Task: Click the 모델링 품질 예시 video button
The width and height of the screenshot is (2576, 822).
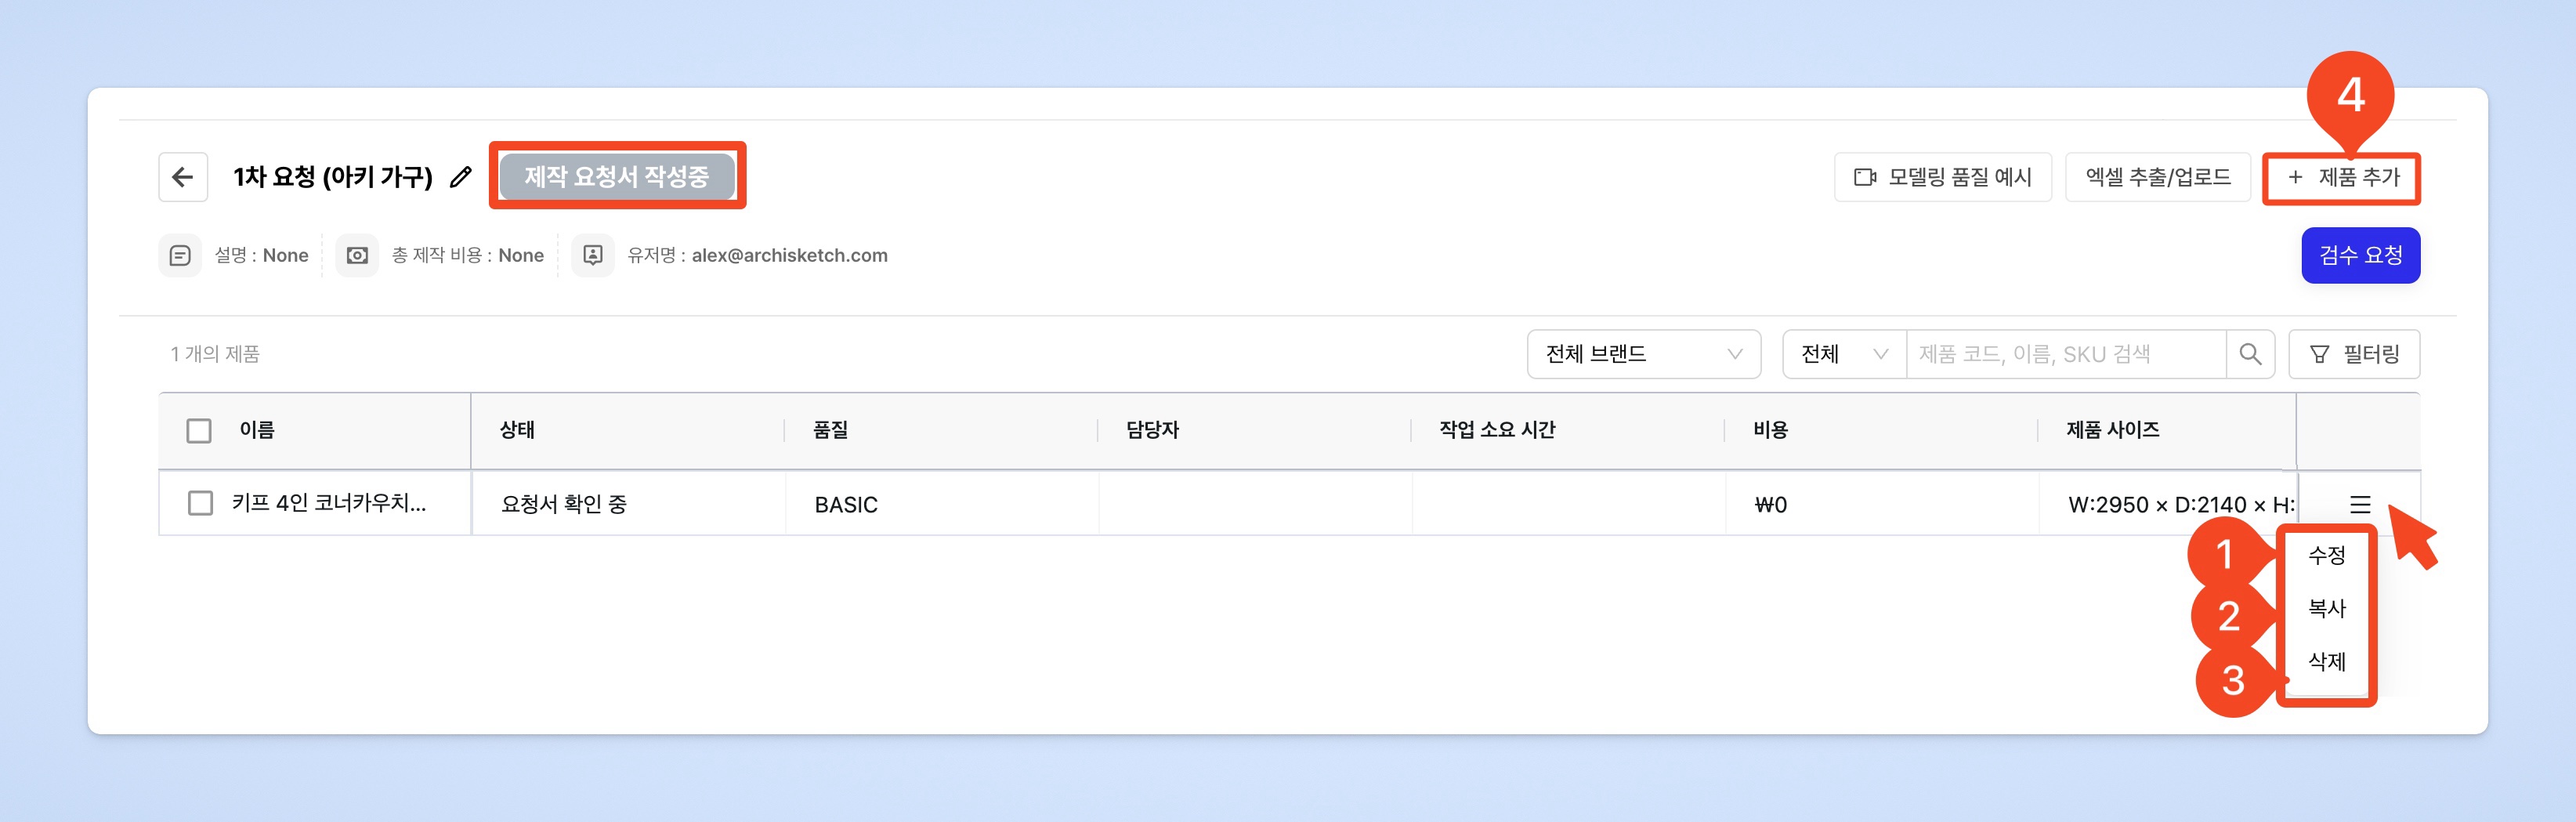Action: point(1942,177)
